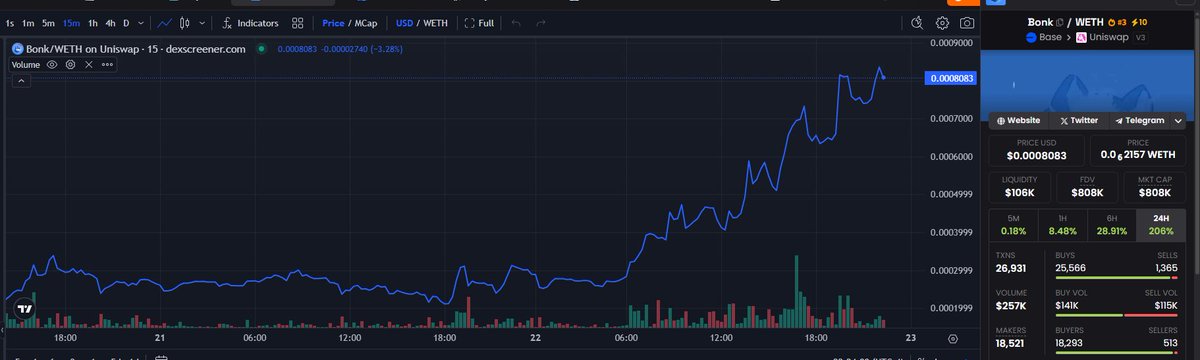Switch quote currency to USD
1200x360 pixels.
tap(404, 22)
